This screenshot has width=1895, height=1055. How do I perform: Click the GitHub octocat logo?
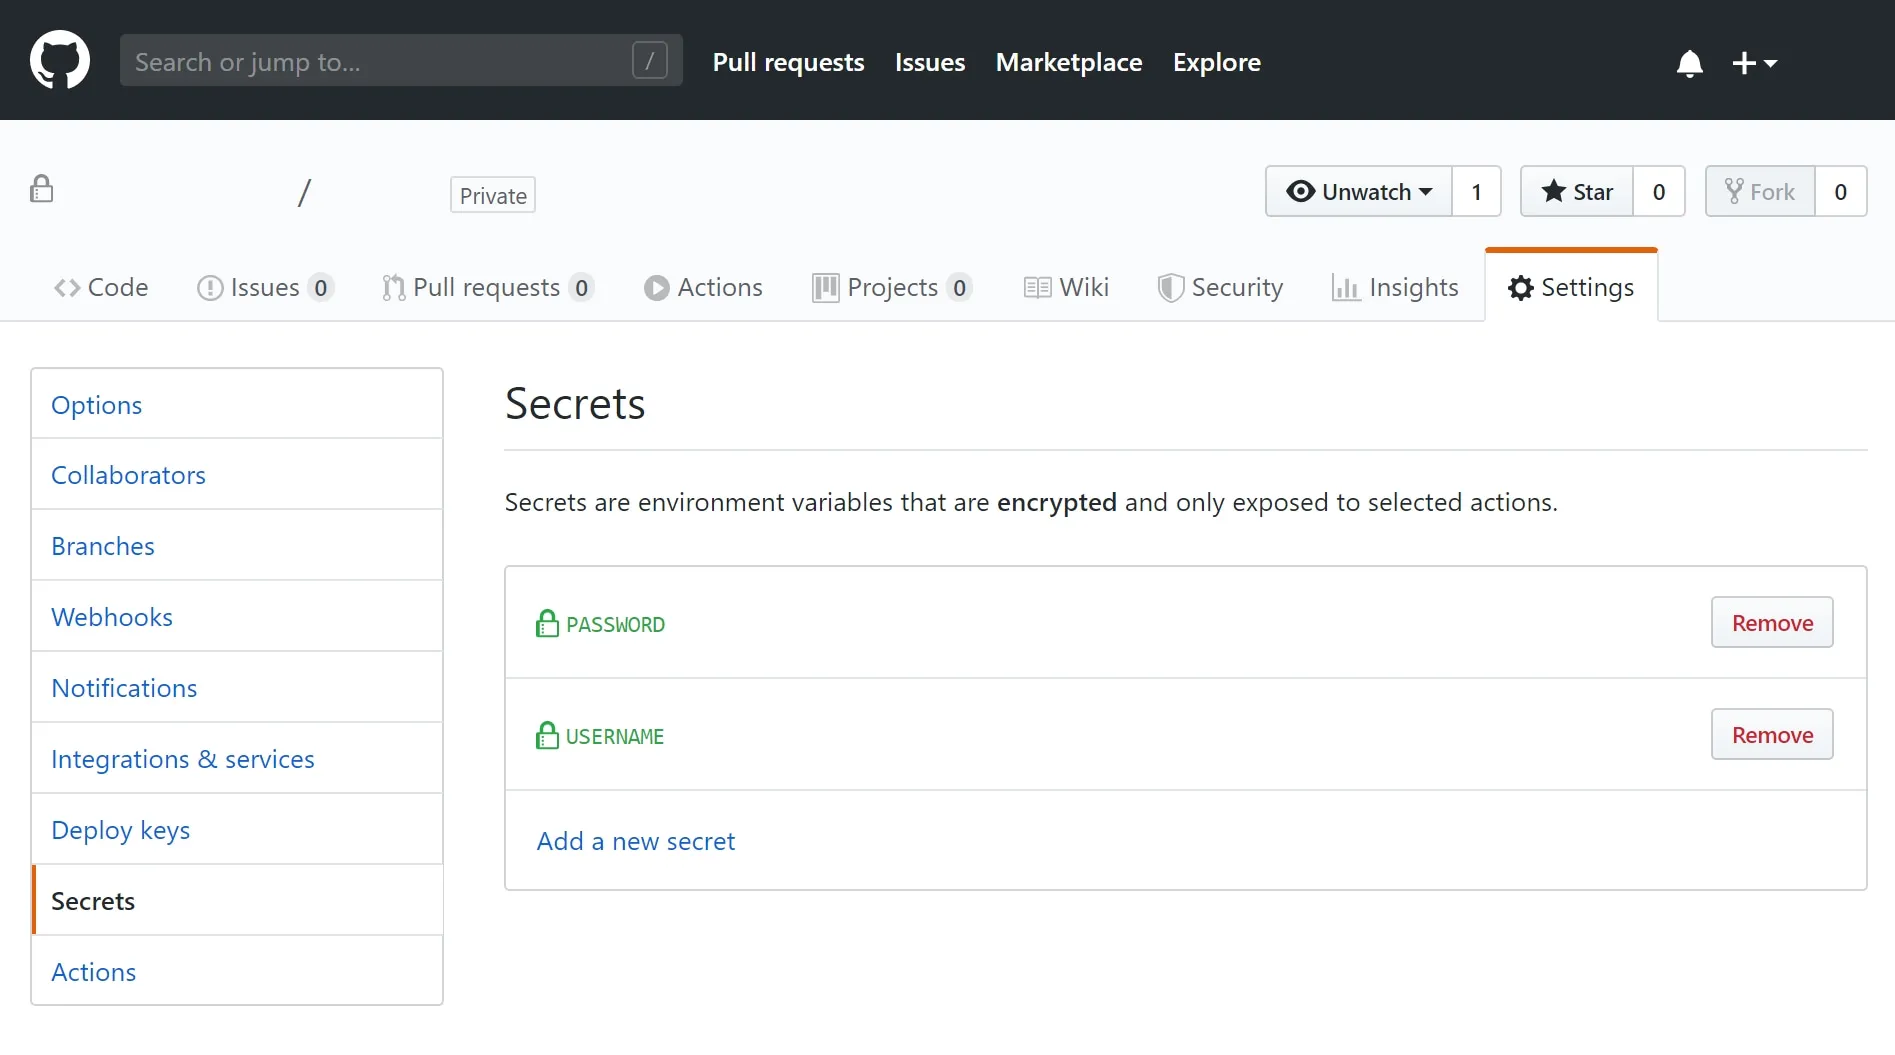pos(59,59)
